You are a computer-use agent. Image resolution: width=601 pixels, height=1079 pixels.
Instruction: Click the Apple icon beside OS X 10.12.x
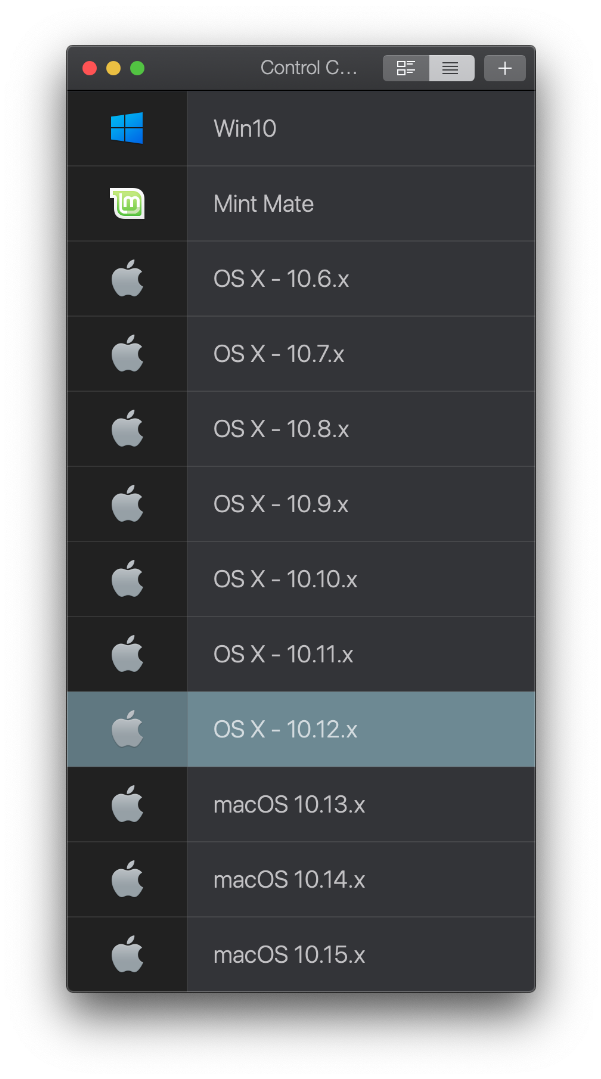pos(127,729)
